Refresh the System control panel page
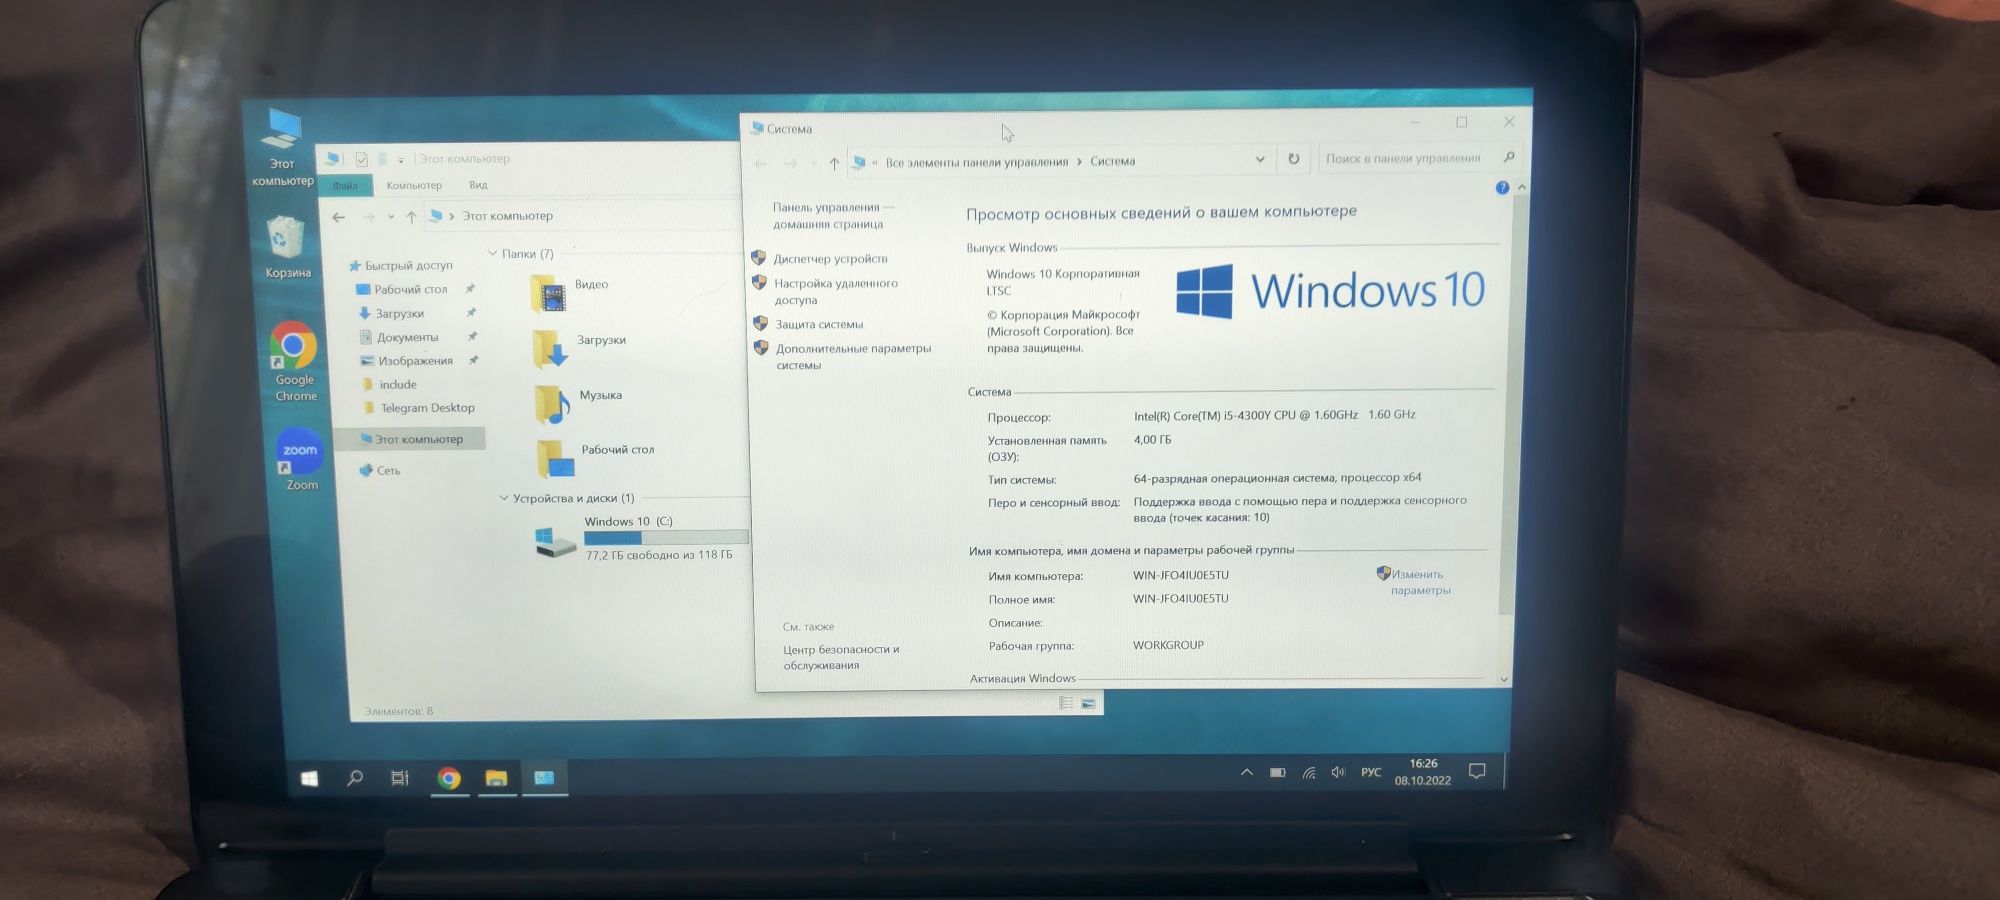The height and width of the screenshot is (900, 2000). 1293,159
